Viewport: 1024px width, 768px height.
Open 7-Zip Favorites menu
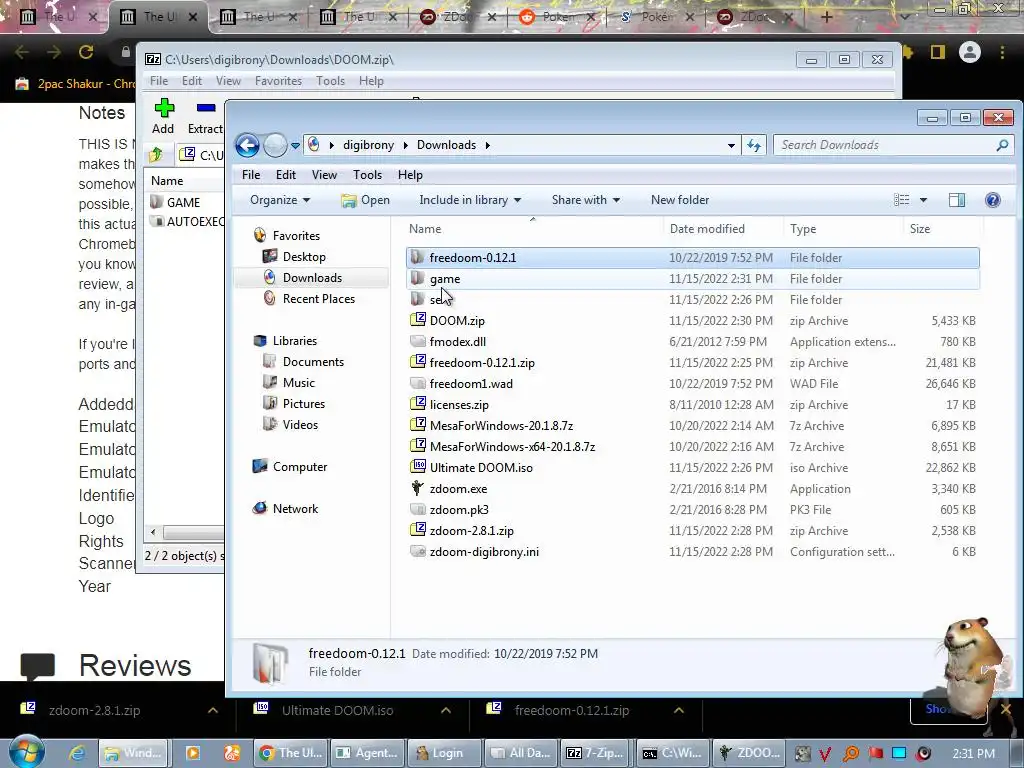[278, 81]
